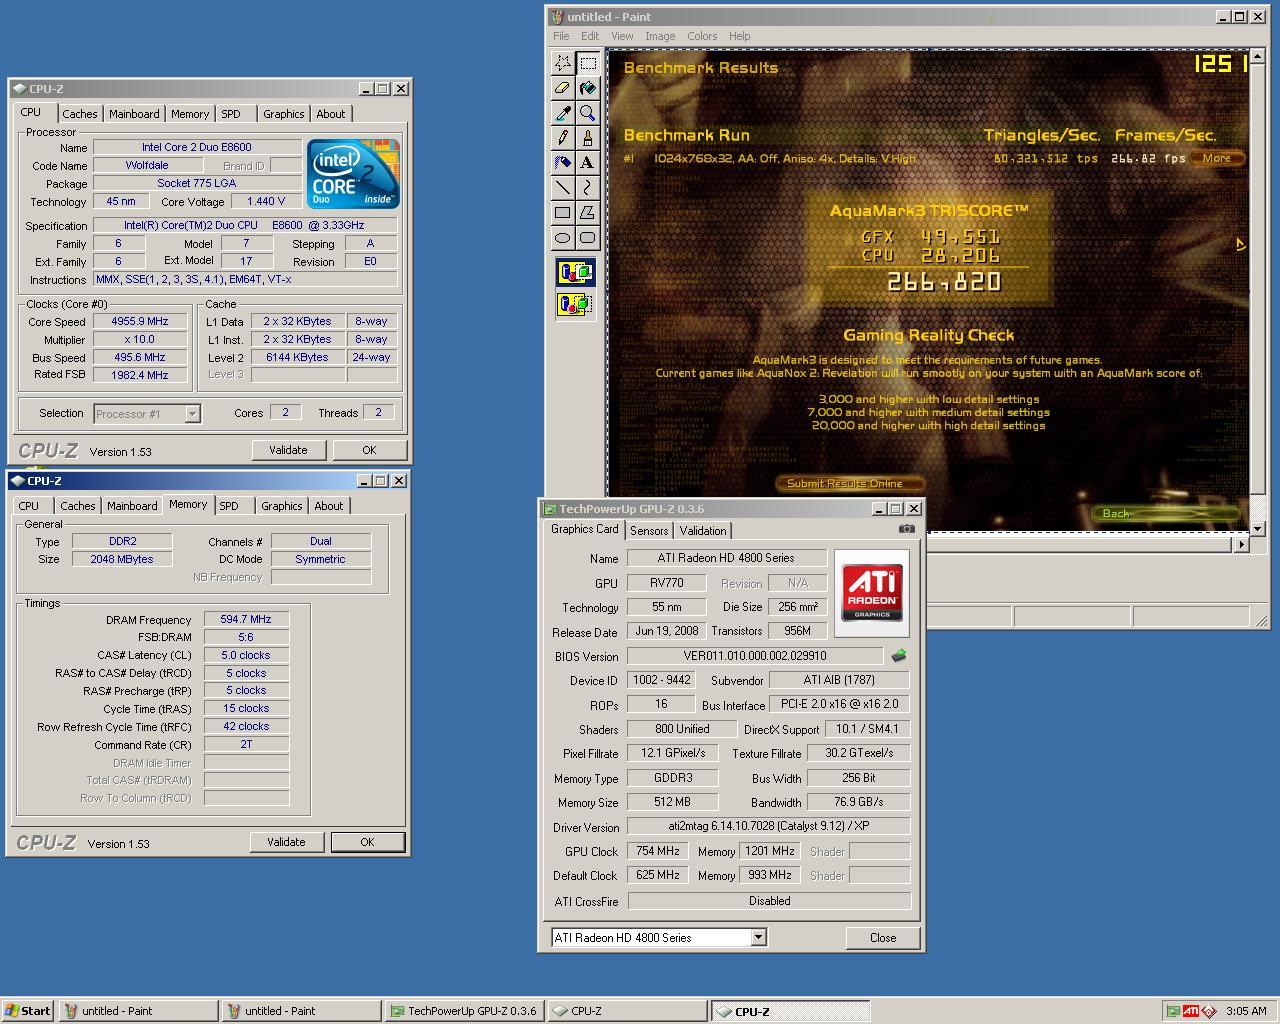Click the Paint vertical scrollbar down arrow
The image size is (1280, 1024).
click(1258, 528)
